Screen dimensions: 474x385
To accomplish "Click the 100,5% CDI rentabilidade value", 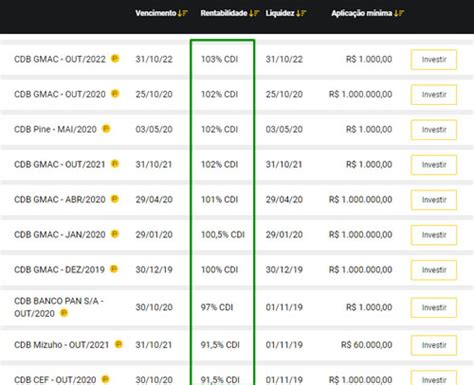I will (223, 235).
